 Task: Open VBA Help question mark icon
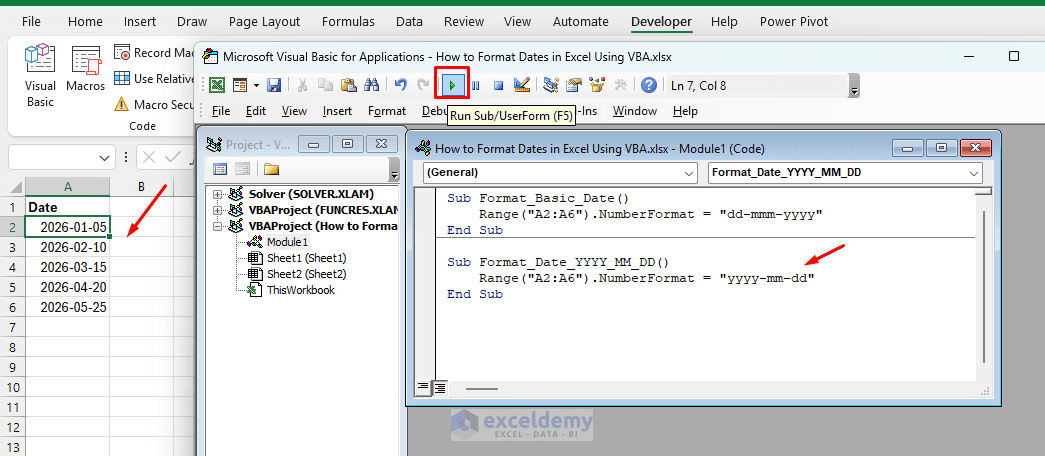648,85
